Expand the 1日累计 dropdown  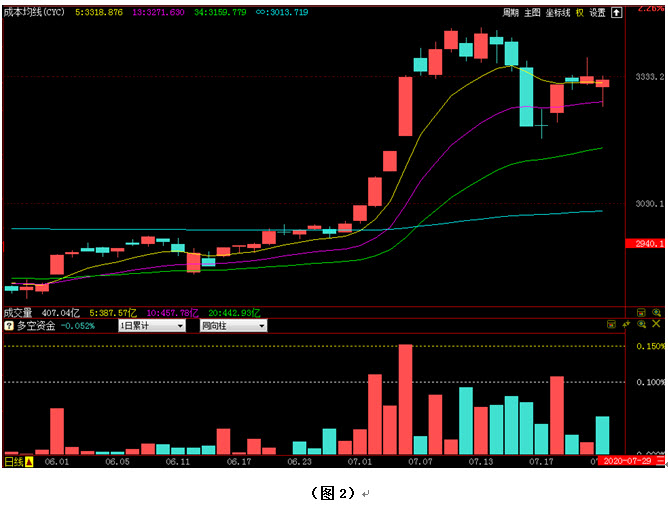coord(152,326)
